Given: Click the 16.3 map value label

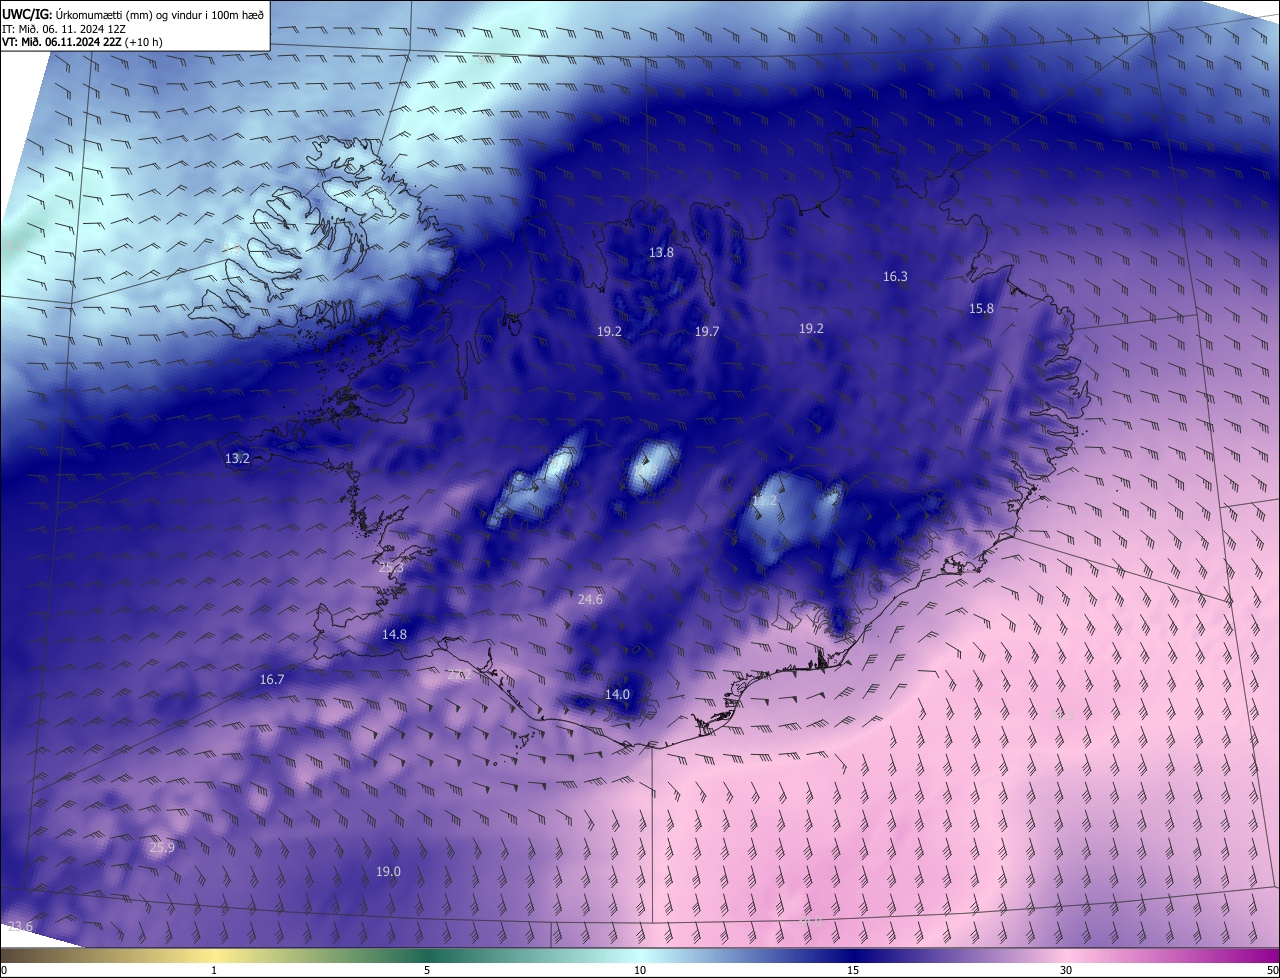Looking at the screenshot, I should (x=895, y=277).
